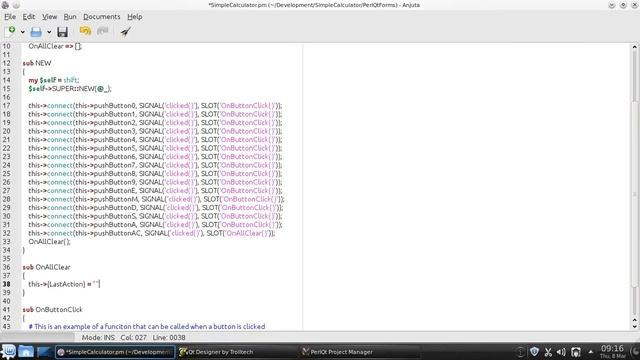Click the window title 'SimpleCalculator.pm - Anjuta'

pyautogui.click(x=314, y=5)
